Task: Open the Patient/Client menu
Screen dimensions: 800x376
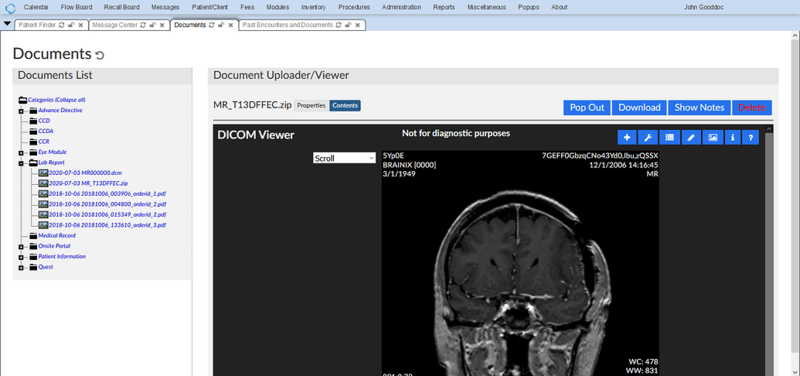Action: coord(210,8)
